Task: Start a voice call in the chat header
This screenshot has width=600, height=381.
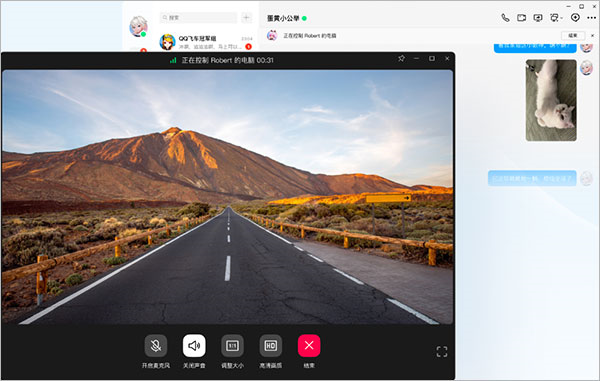Action: tap(505, 18)
